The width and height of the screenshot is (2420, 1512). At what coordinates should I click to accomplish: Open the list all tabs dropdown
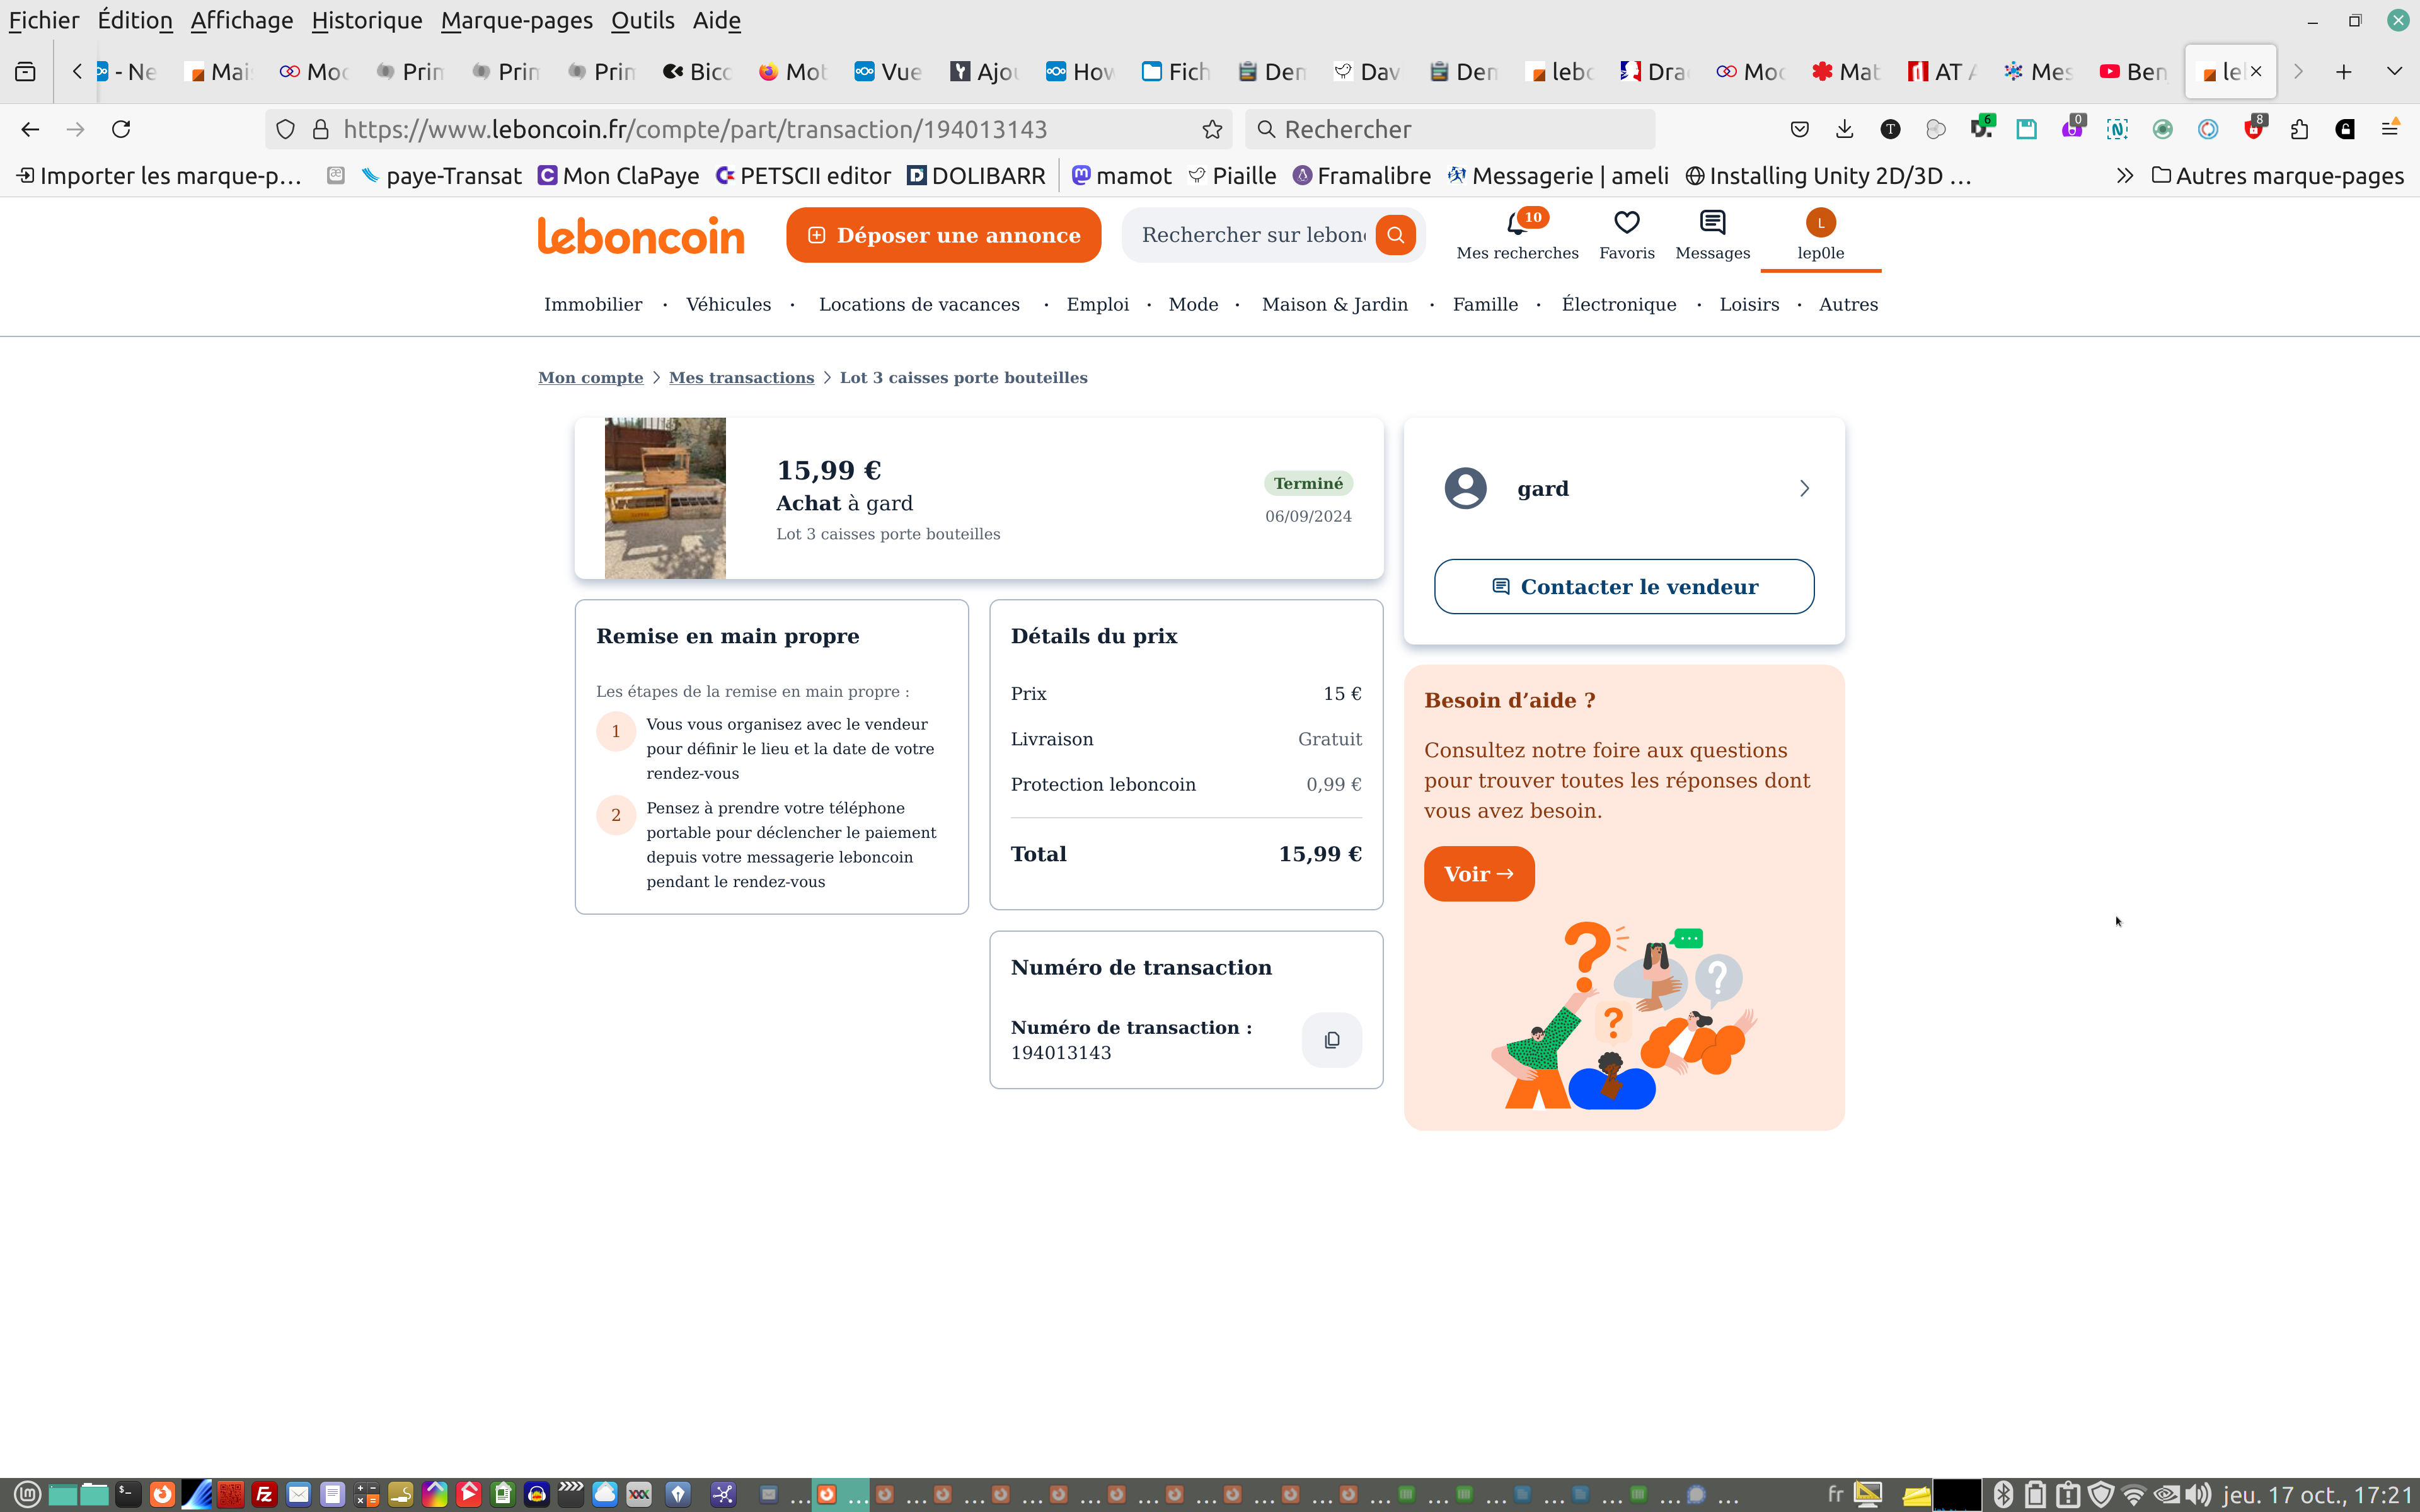[x=2394, y=71]
